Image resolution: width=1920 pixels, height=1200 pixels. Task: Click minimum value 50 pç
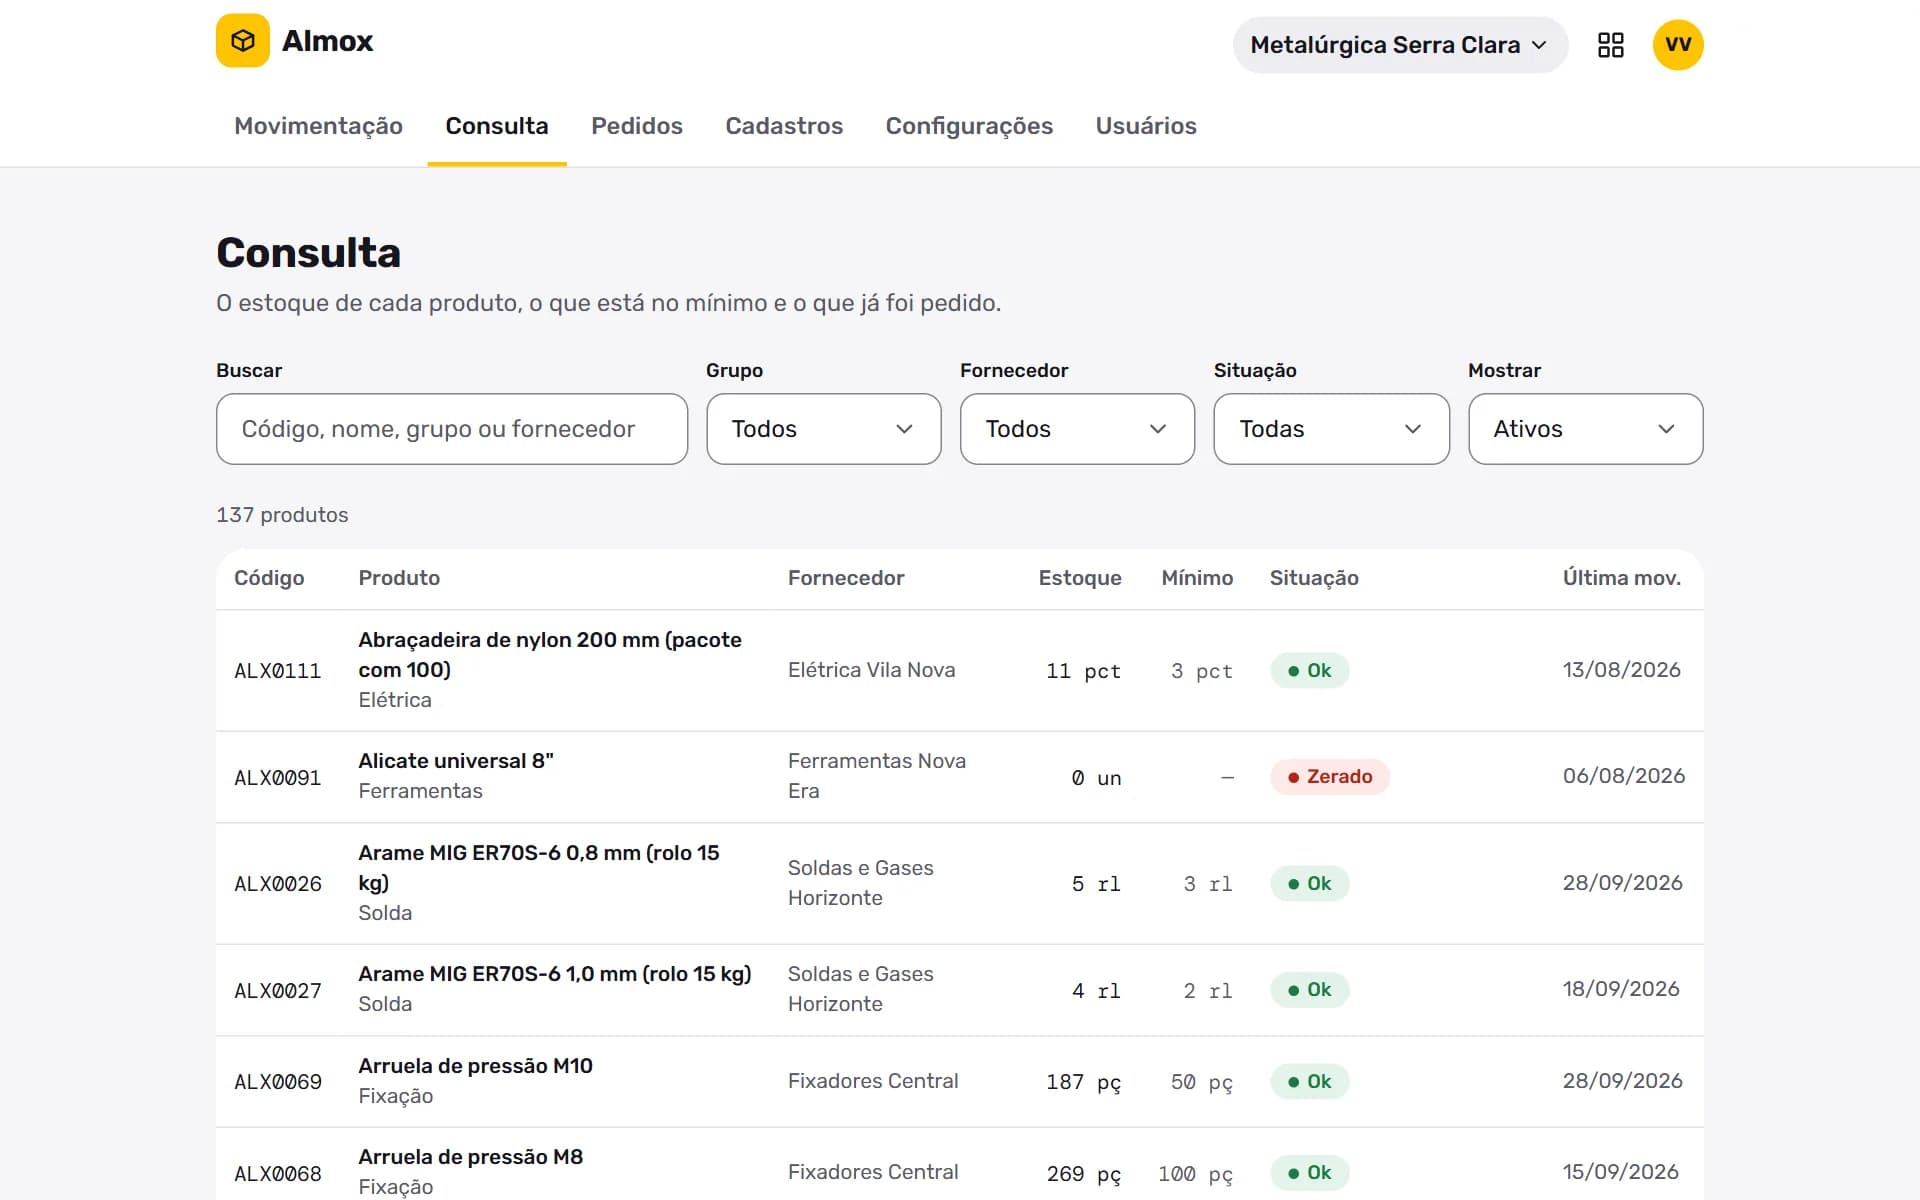1201,1082
